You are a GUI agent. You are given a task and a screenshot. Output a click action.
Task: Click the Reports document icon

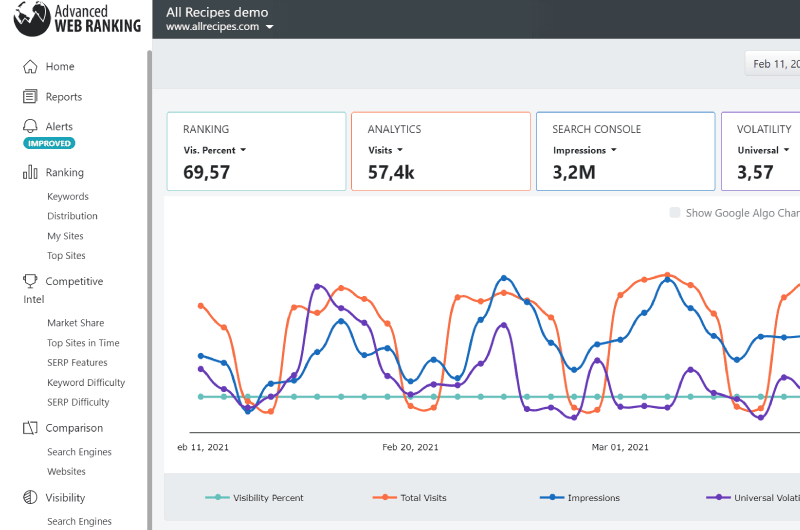(x=30, y=96)
